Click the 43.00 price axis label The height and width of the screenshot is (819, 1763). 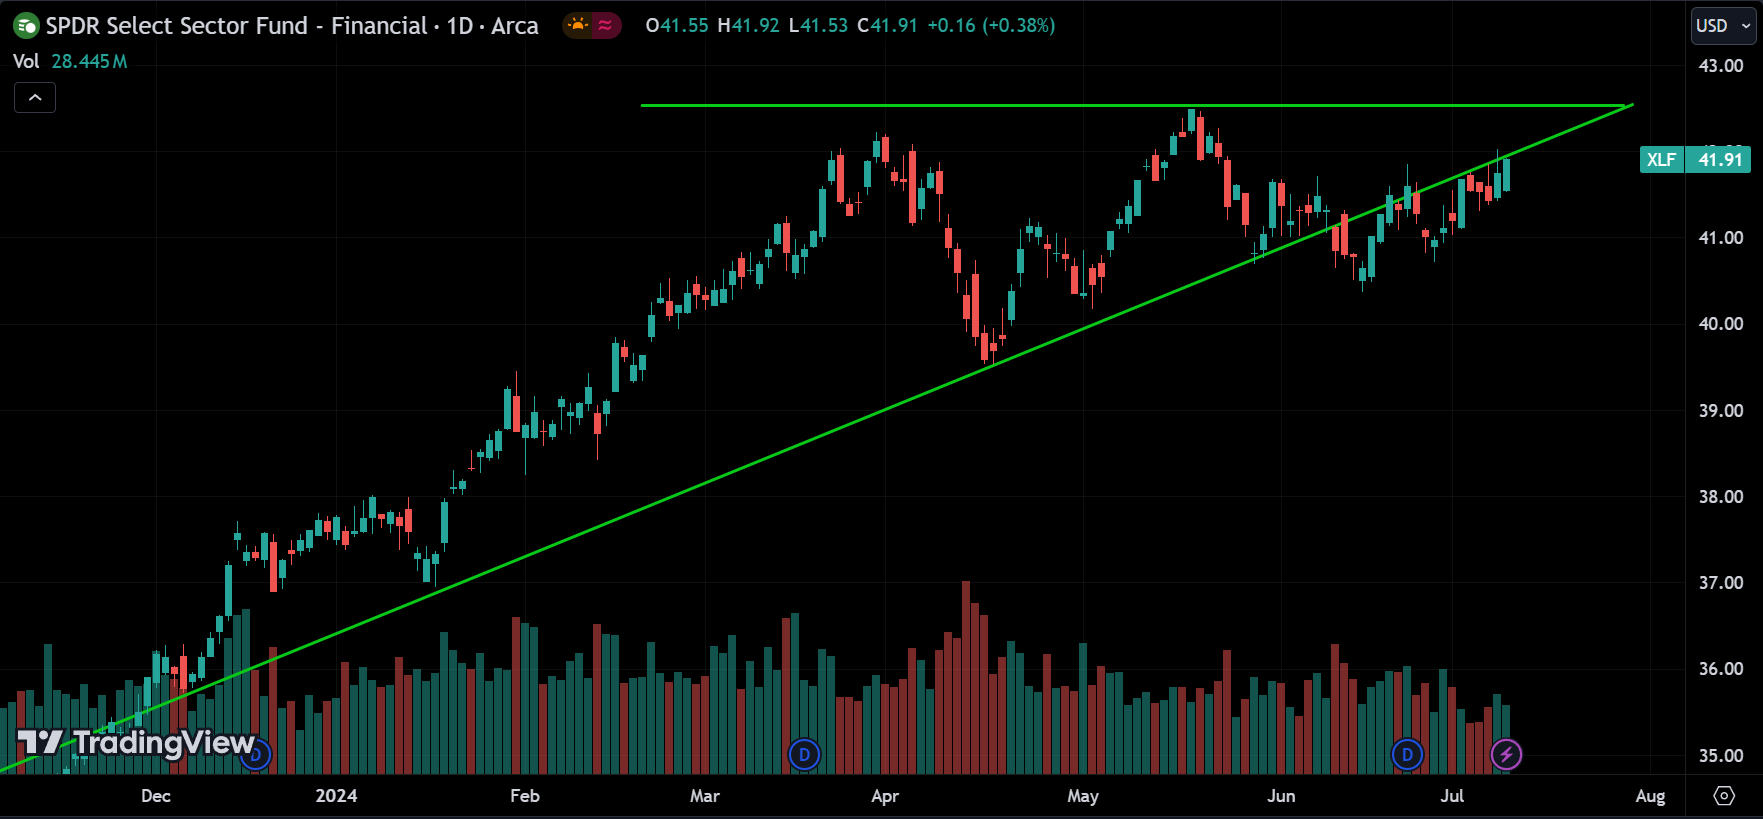click(x=1720, y=66)
